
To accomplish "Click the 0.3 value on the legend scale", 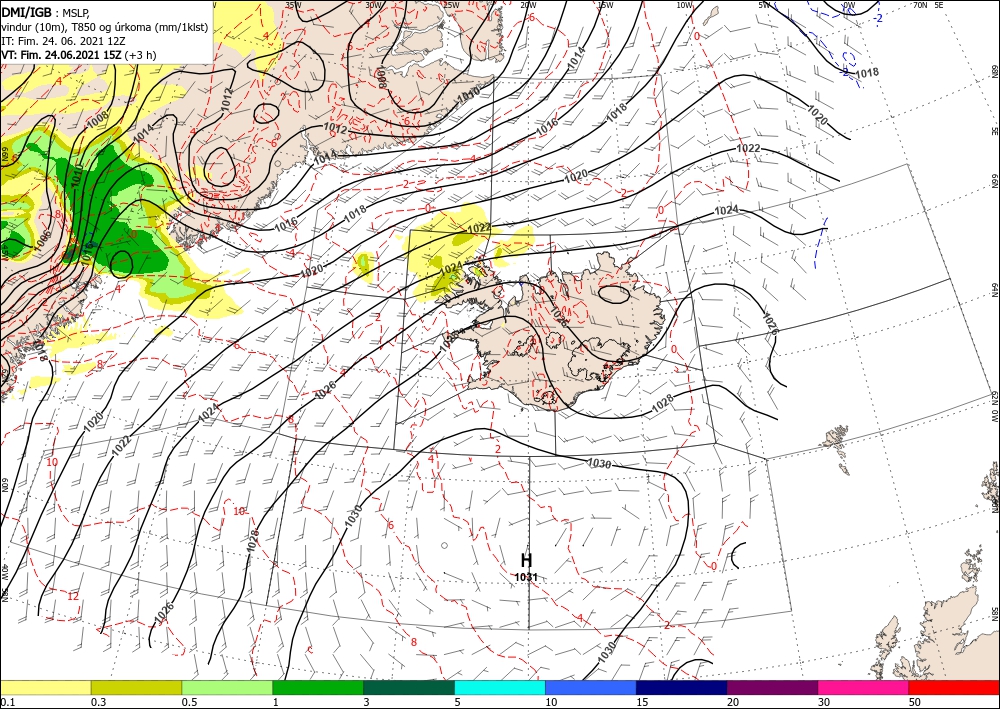I will (98, 702).
